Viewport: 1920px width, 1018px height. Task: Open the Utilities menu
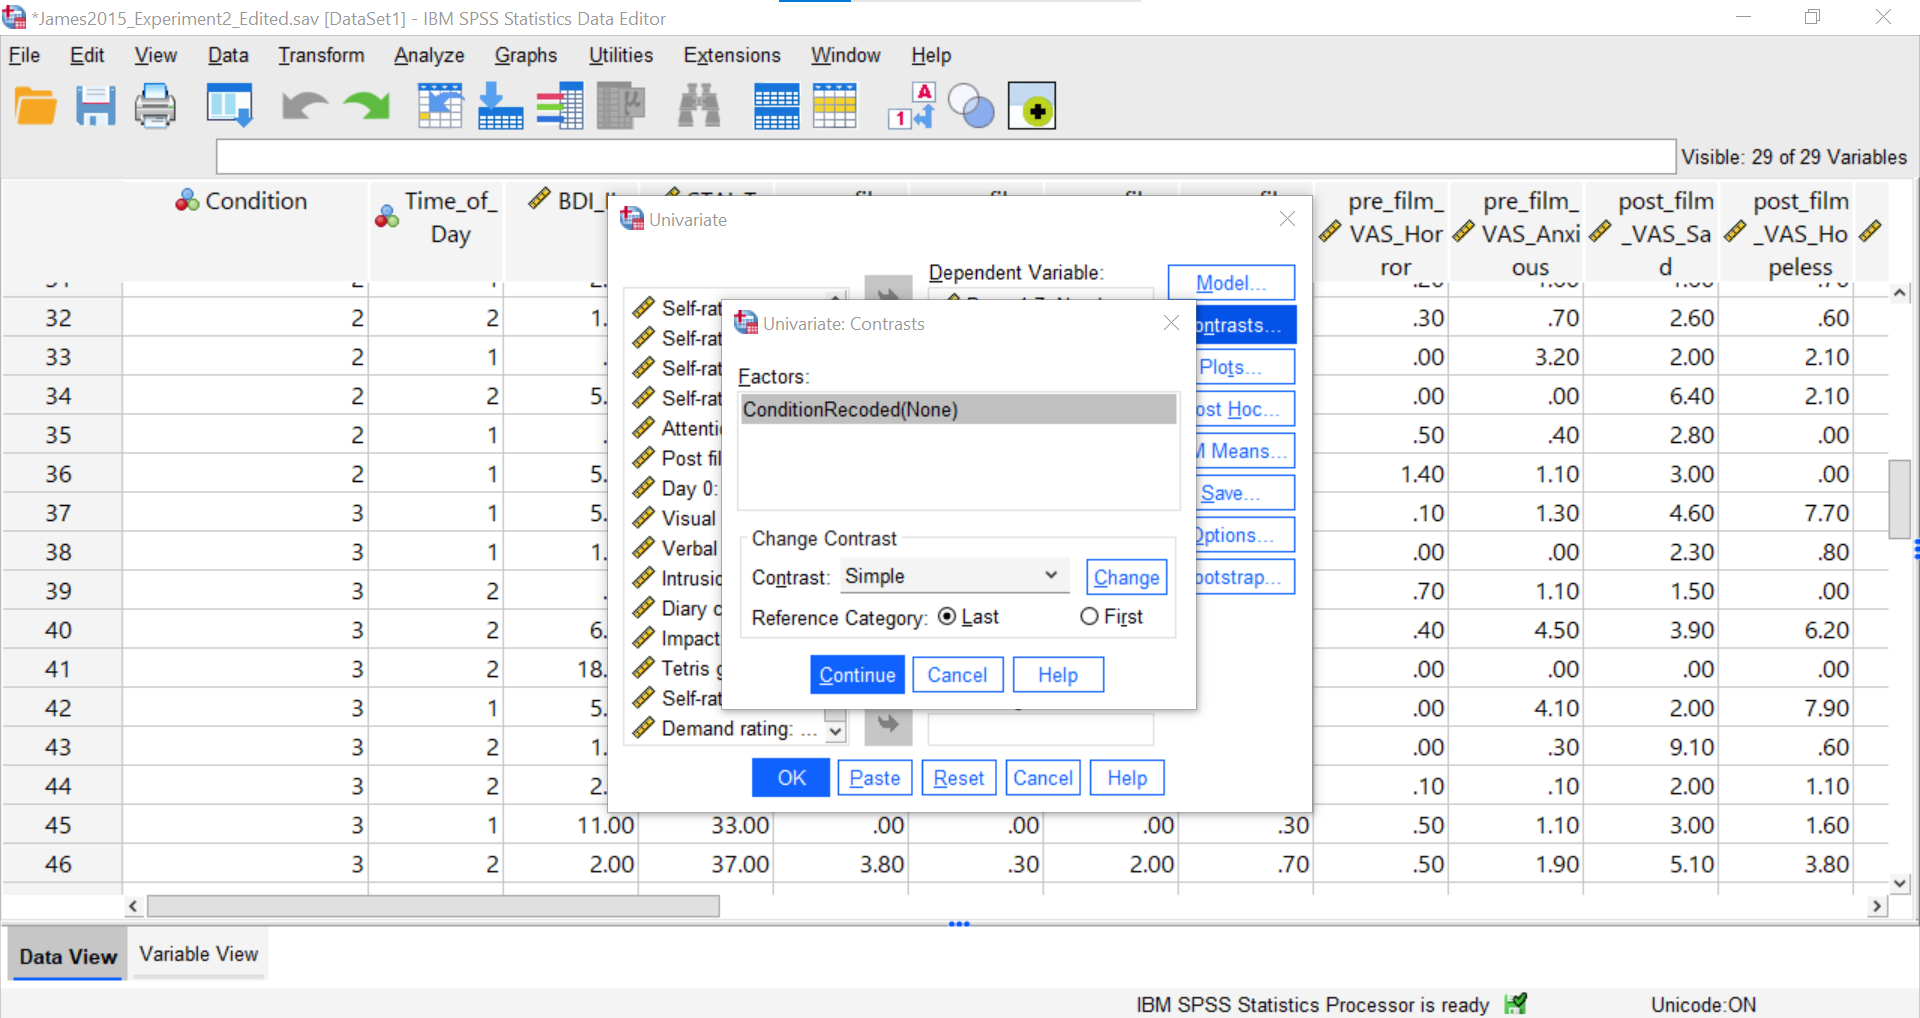621,55
